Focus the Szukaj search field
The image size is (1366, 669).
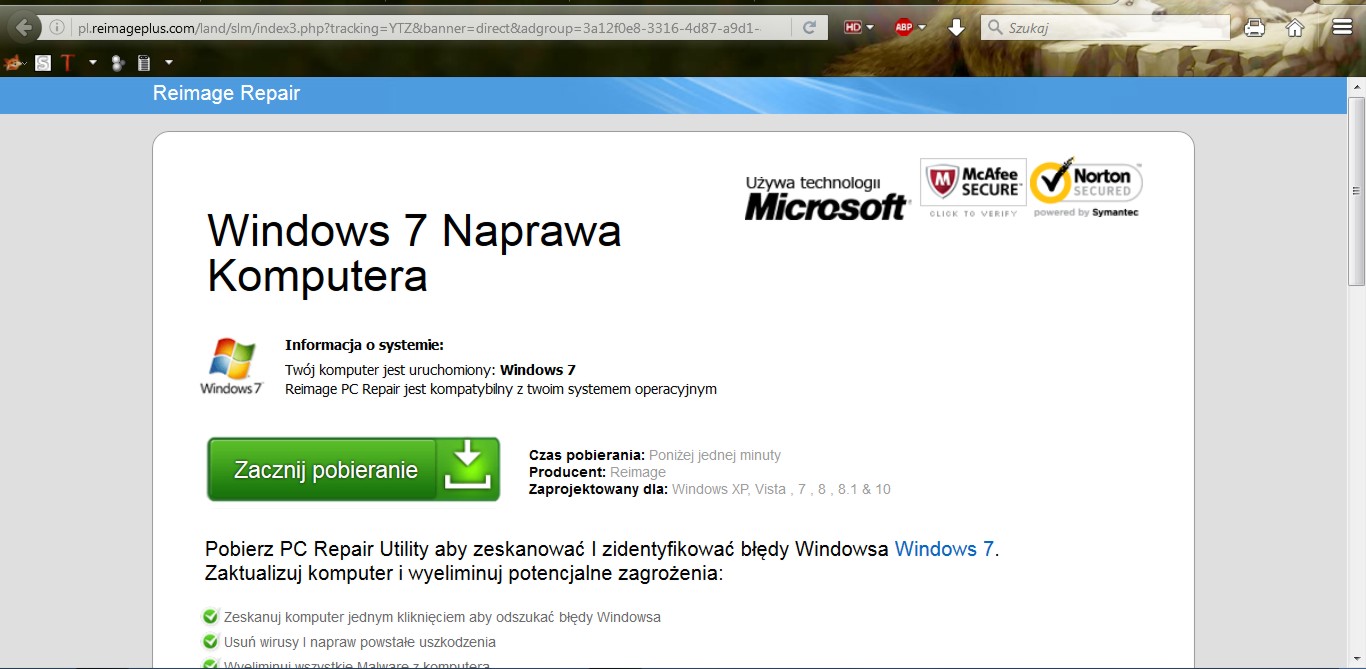click(x=1105, y=28)
